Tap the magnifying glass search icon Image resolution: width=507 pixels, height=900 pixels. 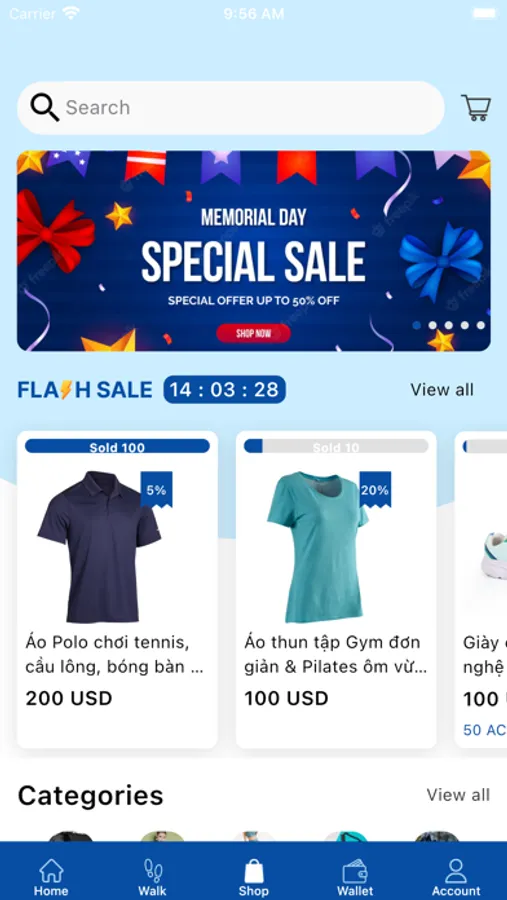pos(44,107)
